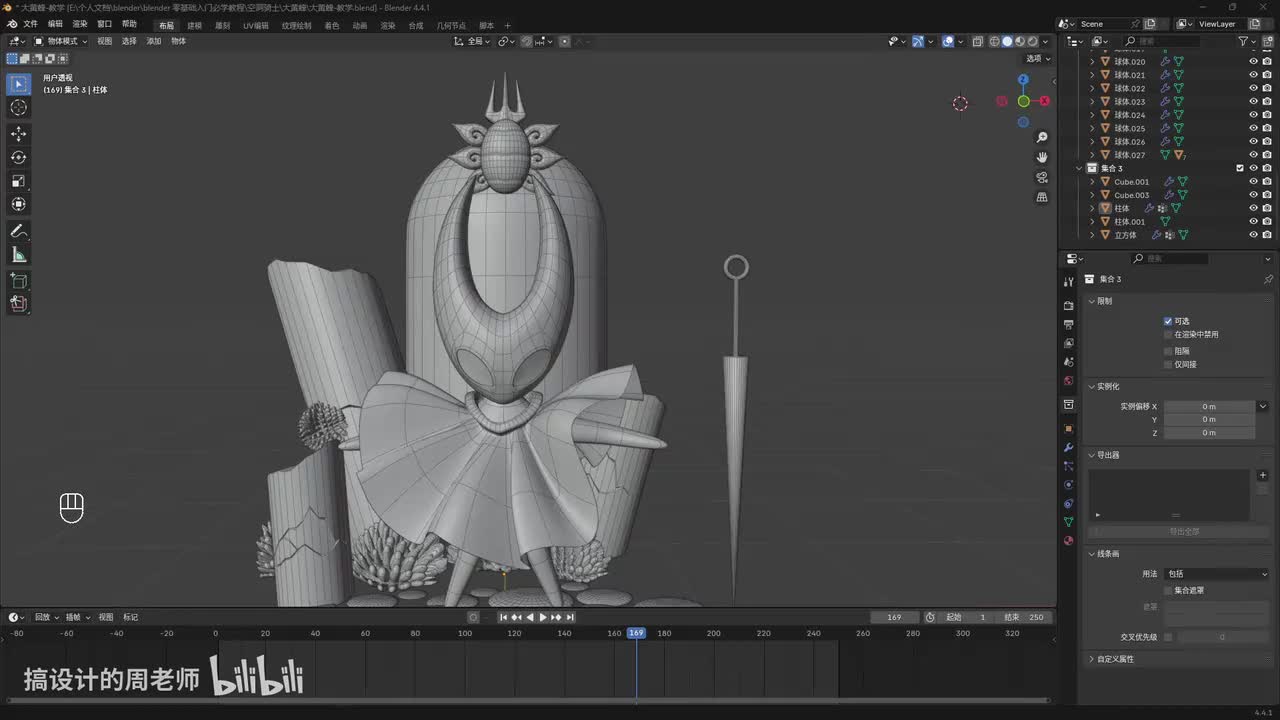Open the 物体模式 mode dropdown
Screen dimensions: 1280x720
(x=60, y=41)
